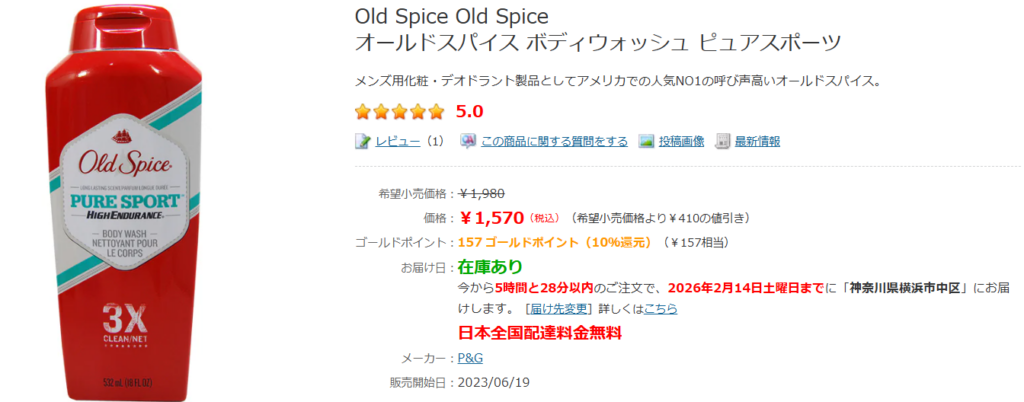
Task: Click the first gold rating star
Action: click(x=364, y=112)
